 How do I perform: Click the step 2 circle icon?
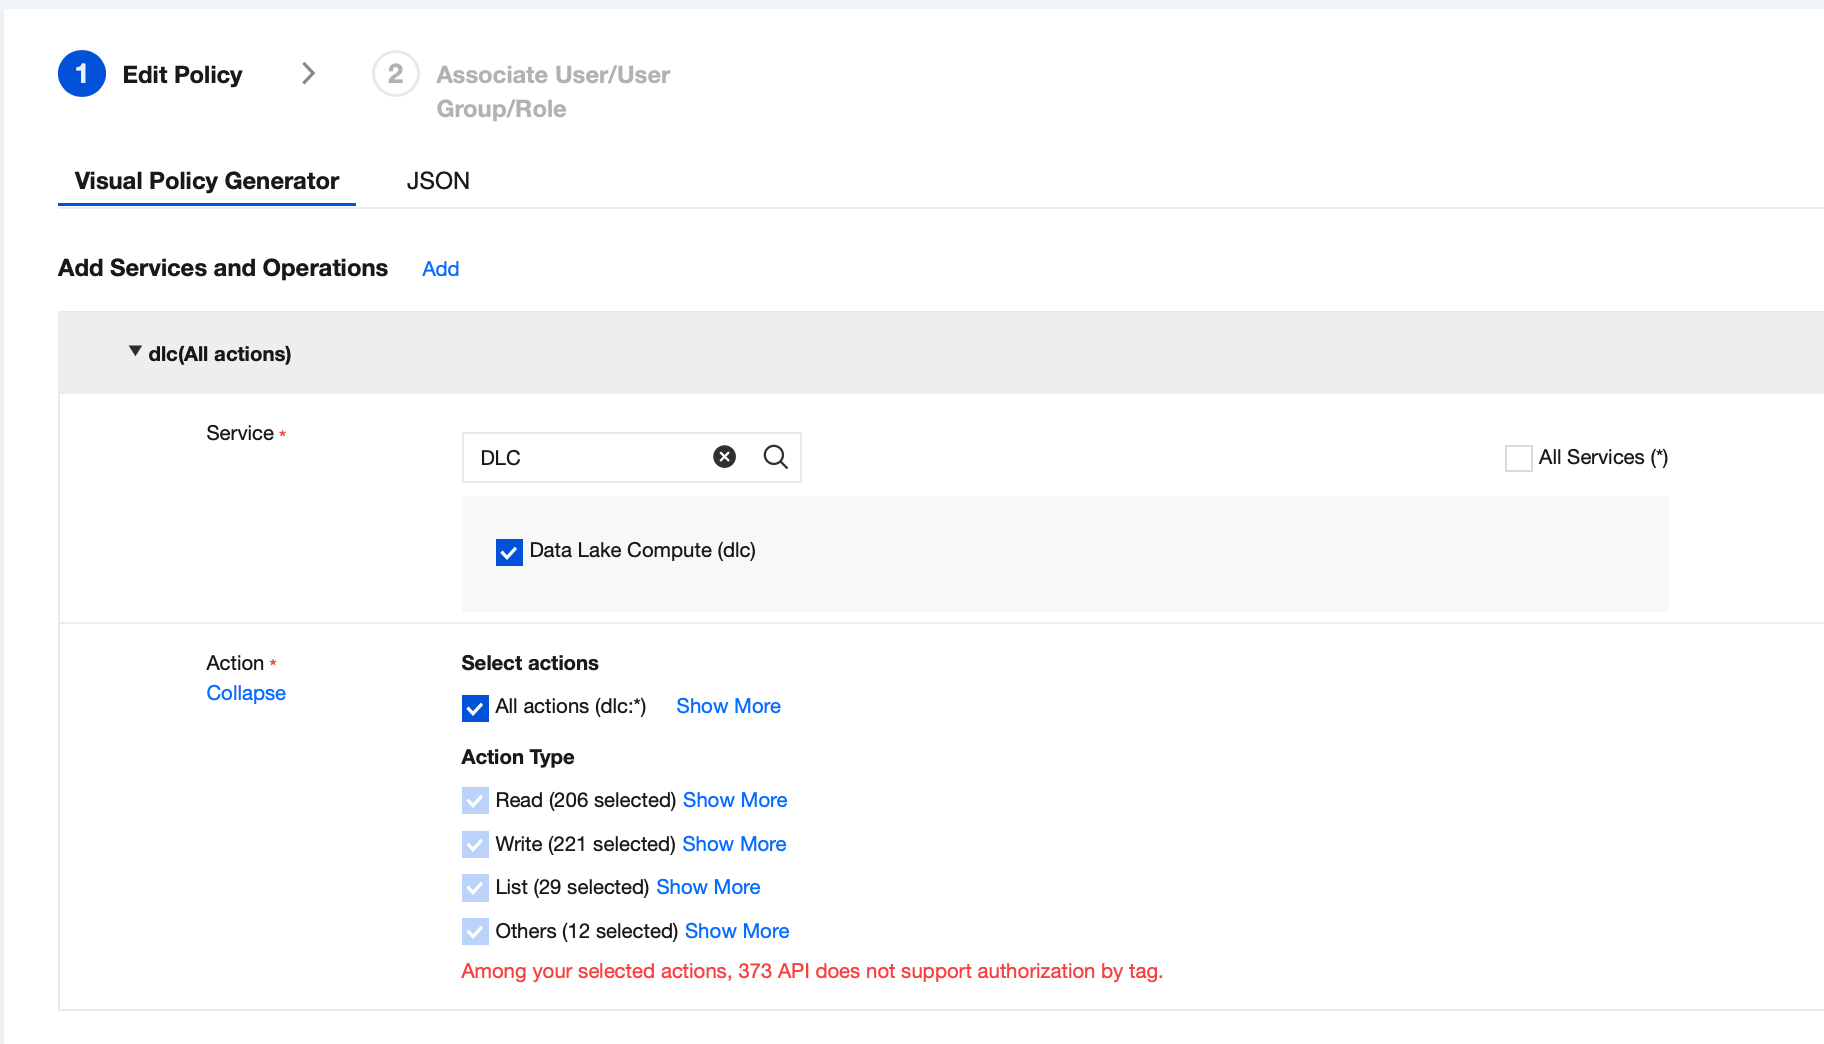pyautogui.click(x=395, y=74)
